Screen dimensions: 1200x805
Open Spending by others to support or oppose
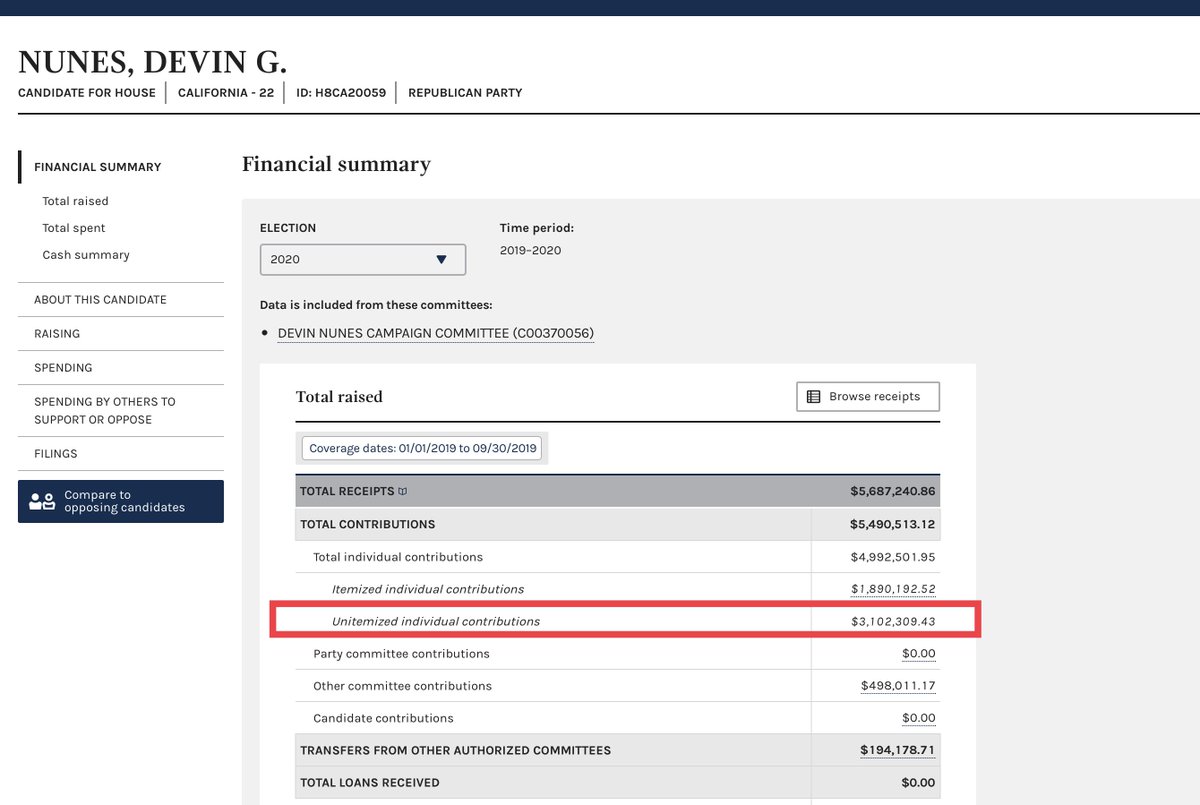point(105,410)
